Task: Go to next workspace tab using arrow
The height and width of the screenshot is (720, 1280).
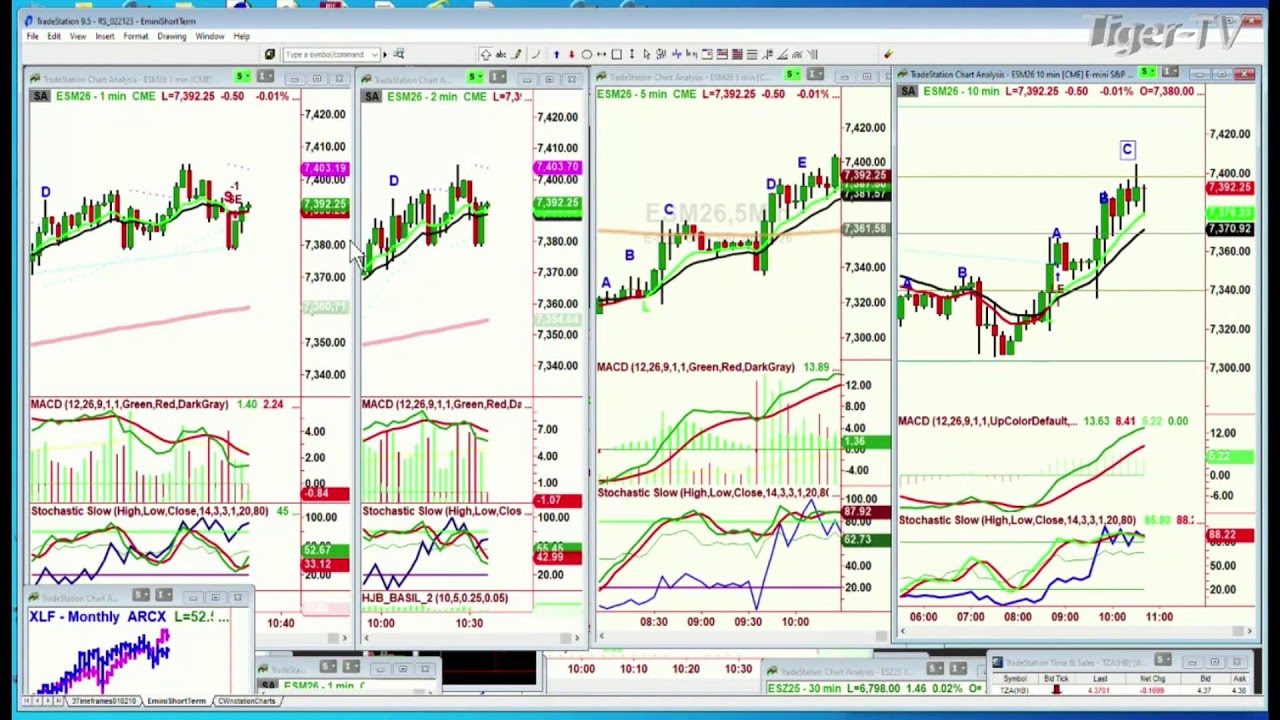Action: [46, 701]
